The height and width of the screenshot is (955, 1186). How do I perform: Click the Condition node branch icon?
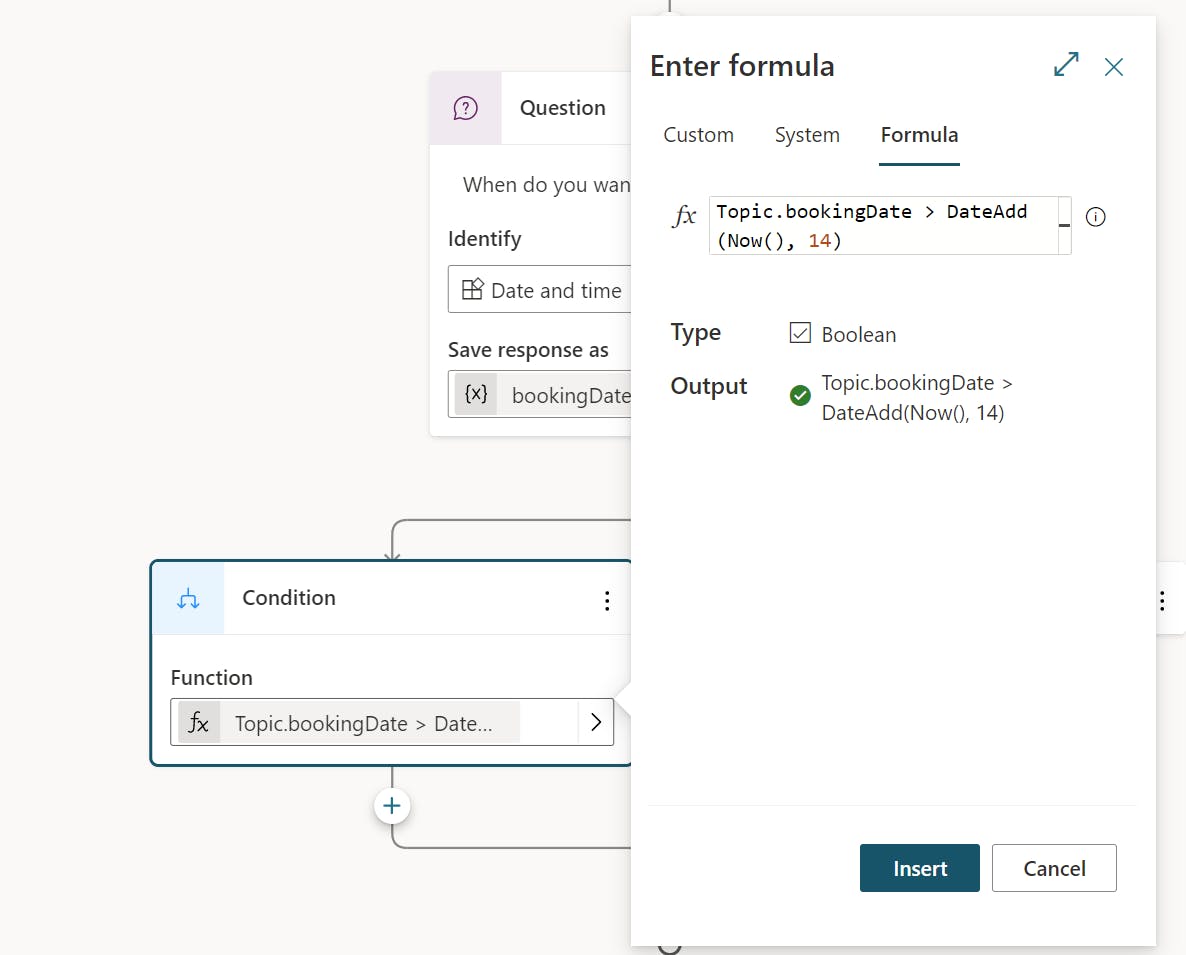188,598
